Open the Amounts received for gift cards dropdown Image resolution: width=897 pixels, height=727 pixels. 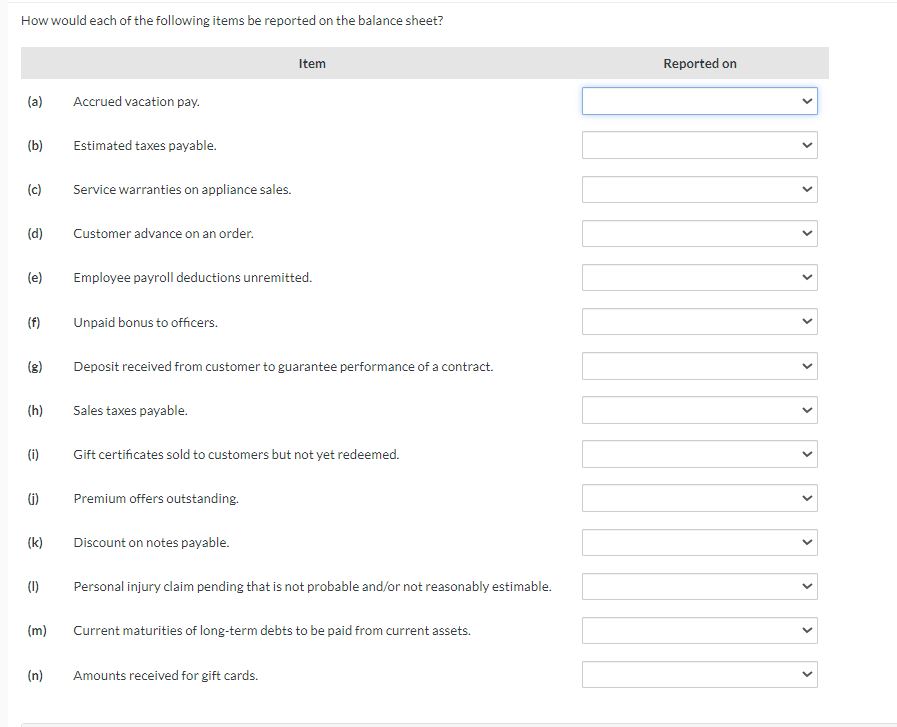(698, 674)
